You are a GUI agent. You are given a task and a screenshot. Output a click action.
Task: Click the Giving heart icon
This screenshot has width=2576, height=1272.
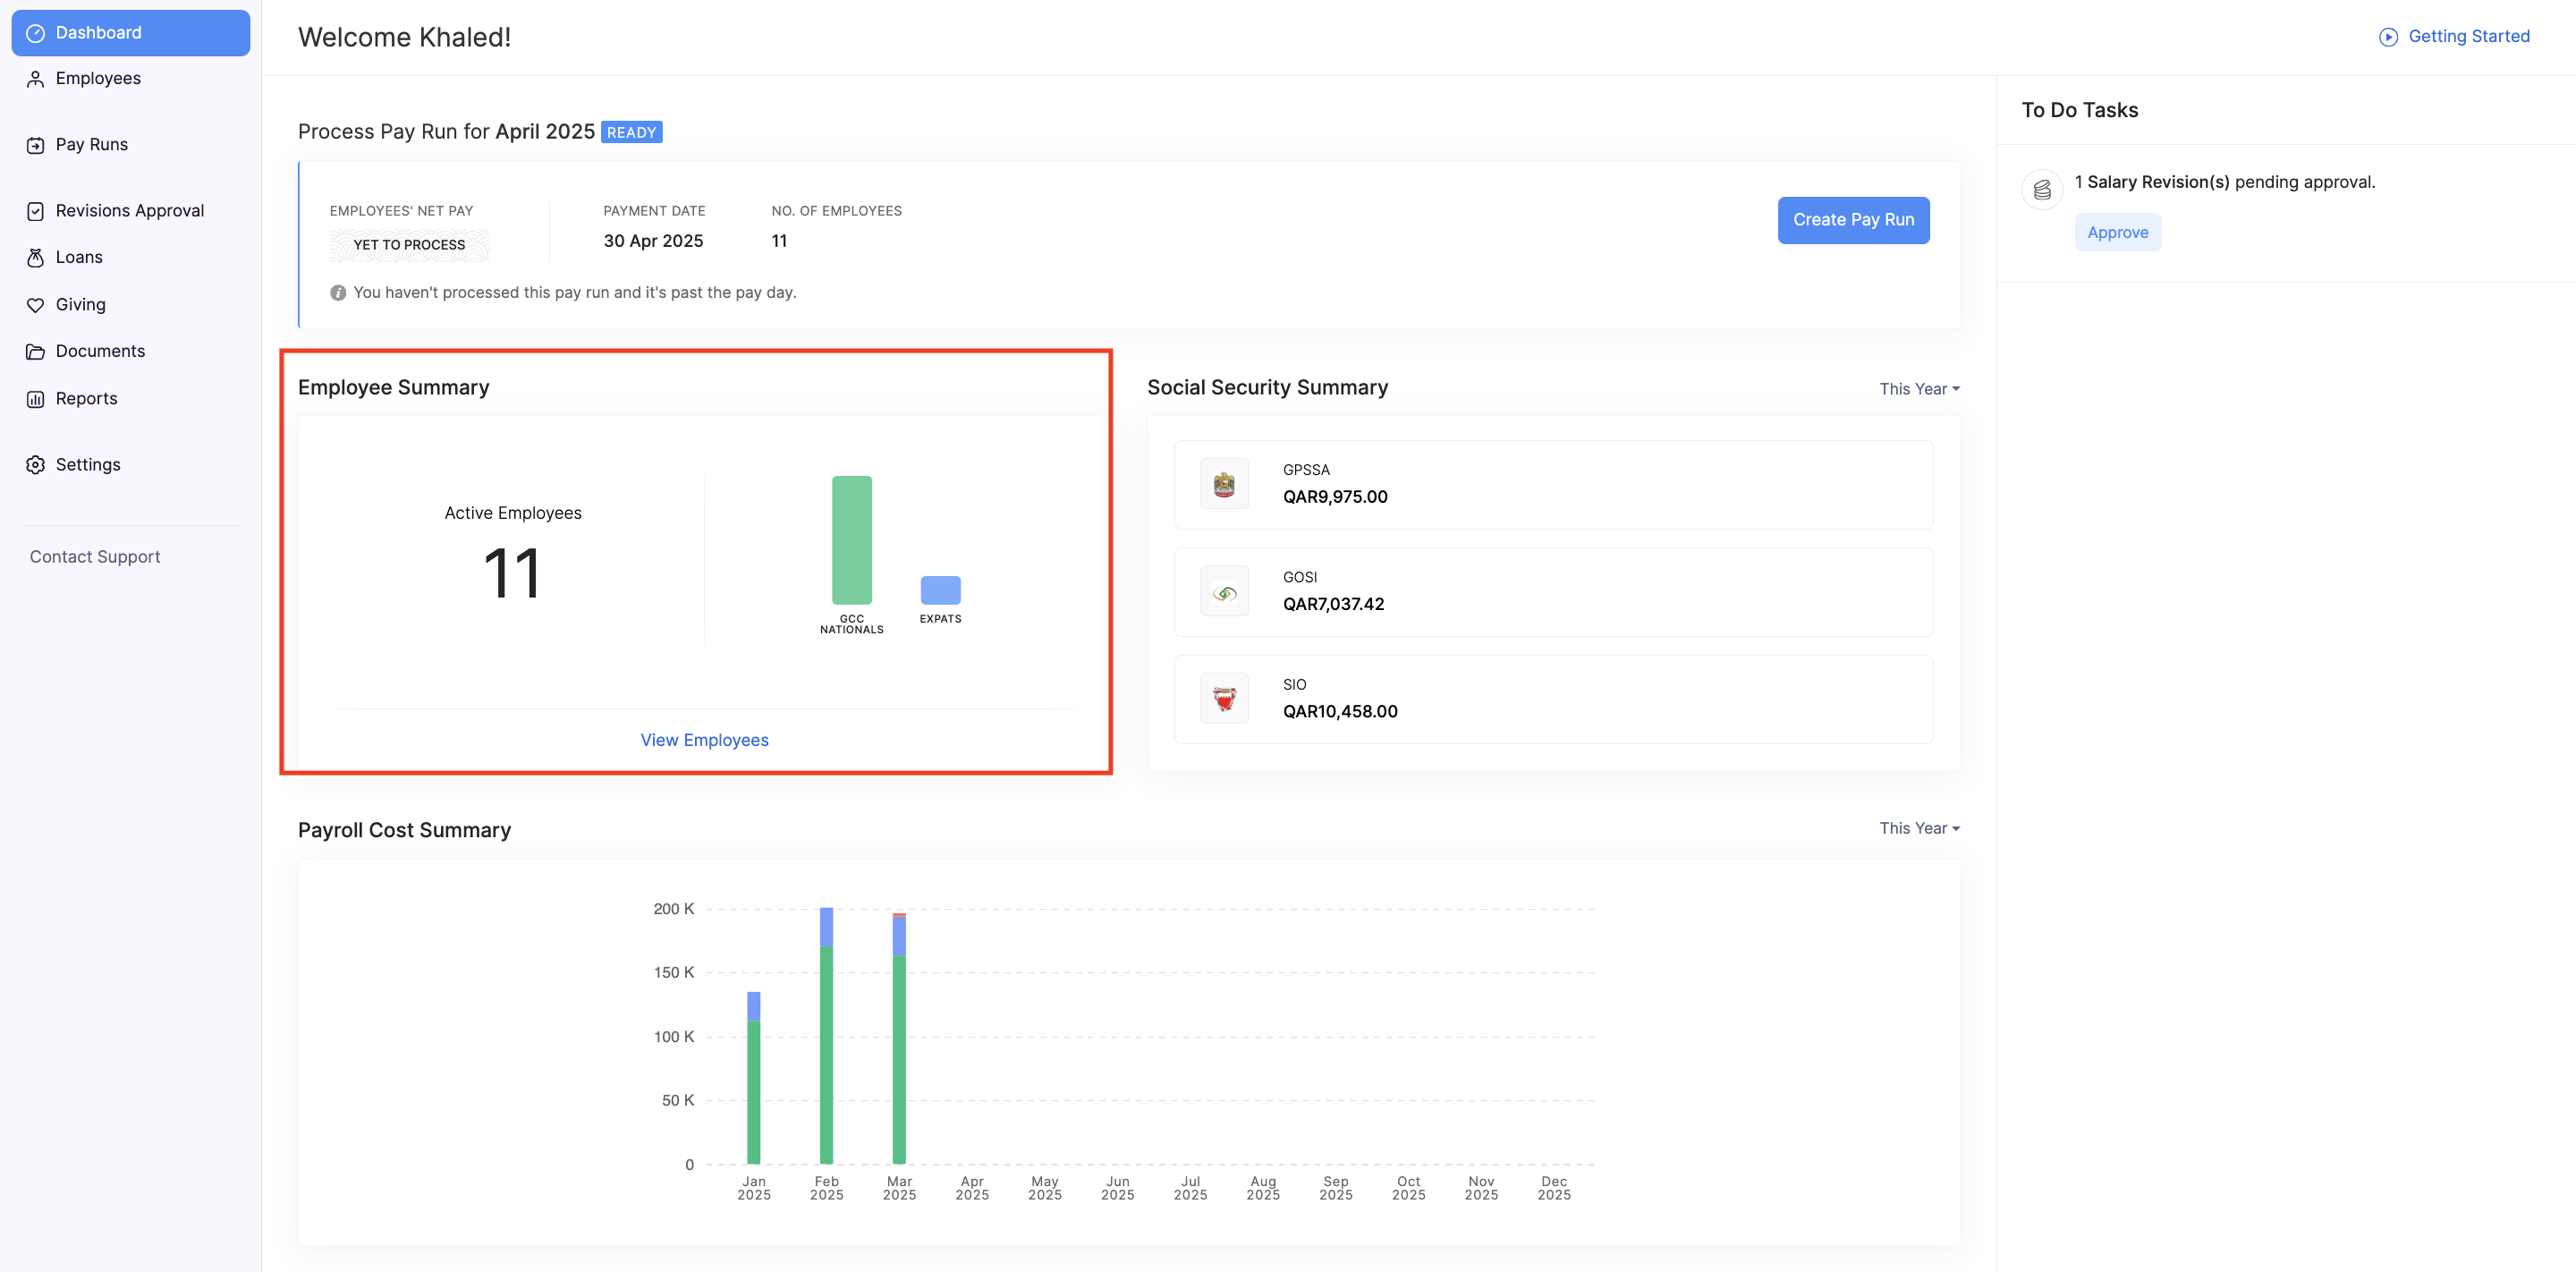click(x=35, y=305)
